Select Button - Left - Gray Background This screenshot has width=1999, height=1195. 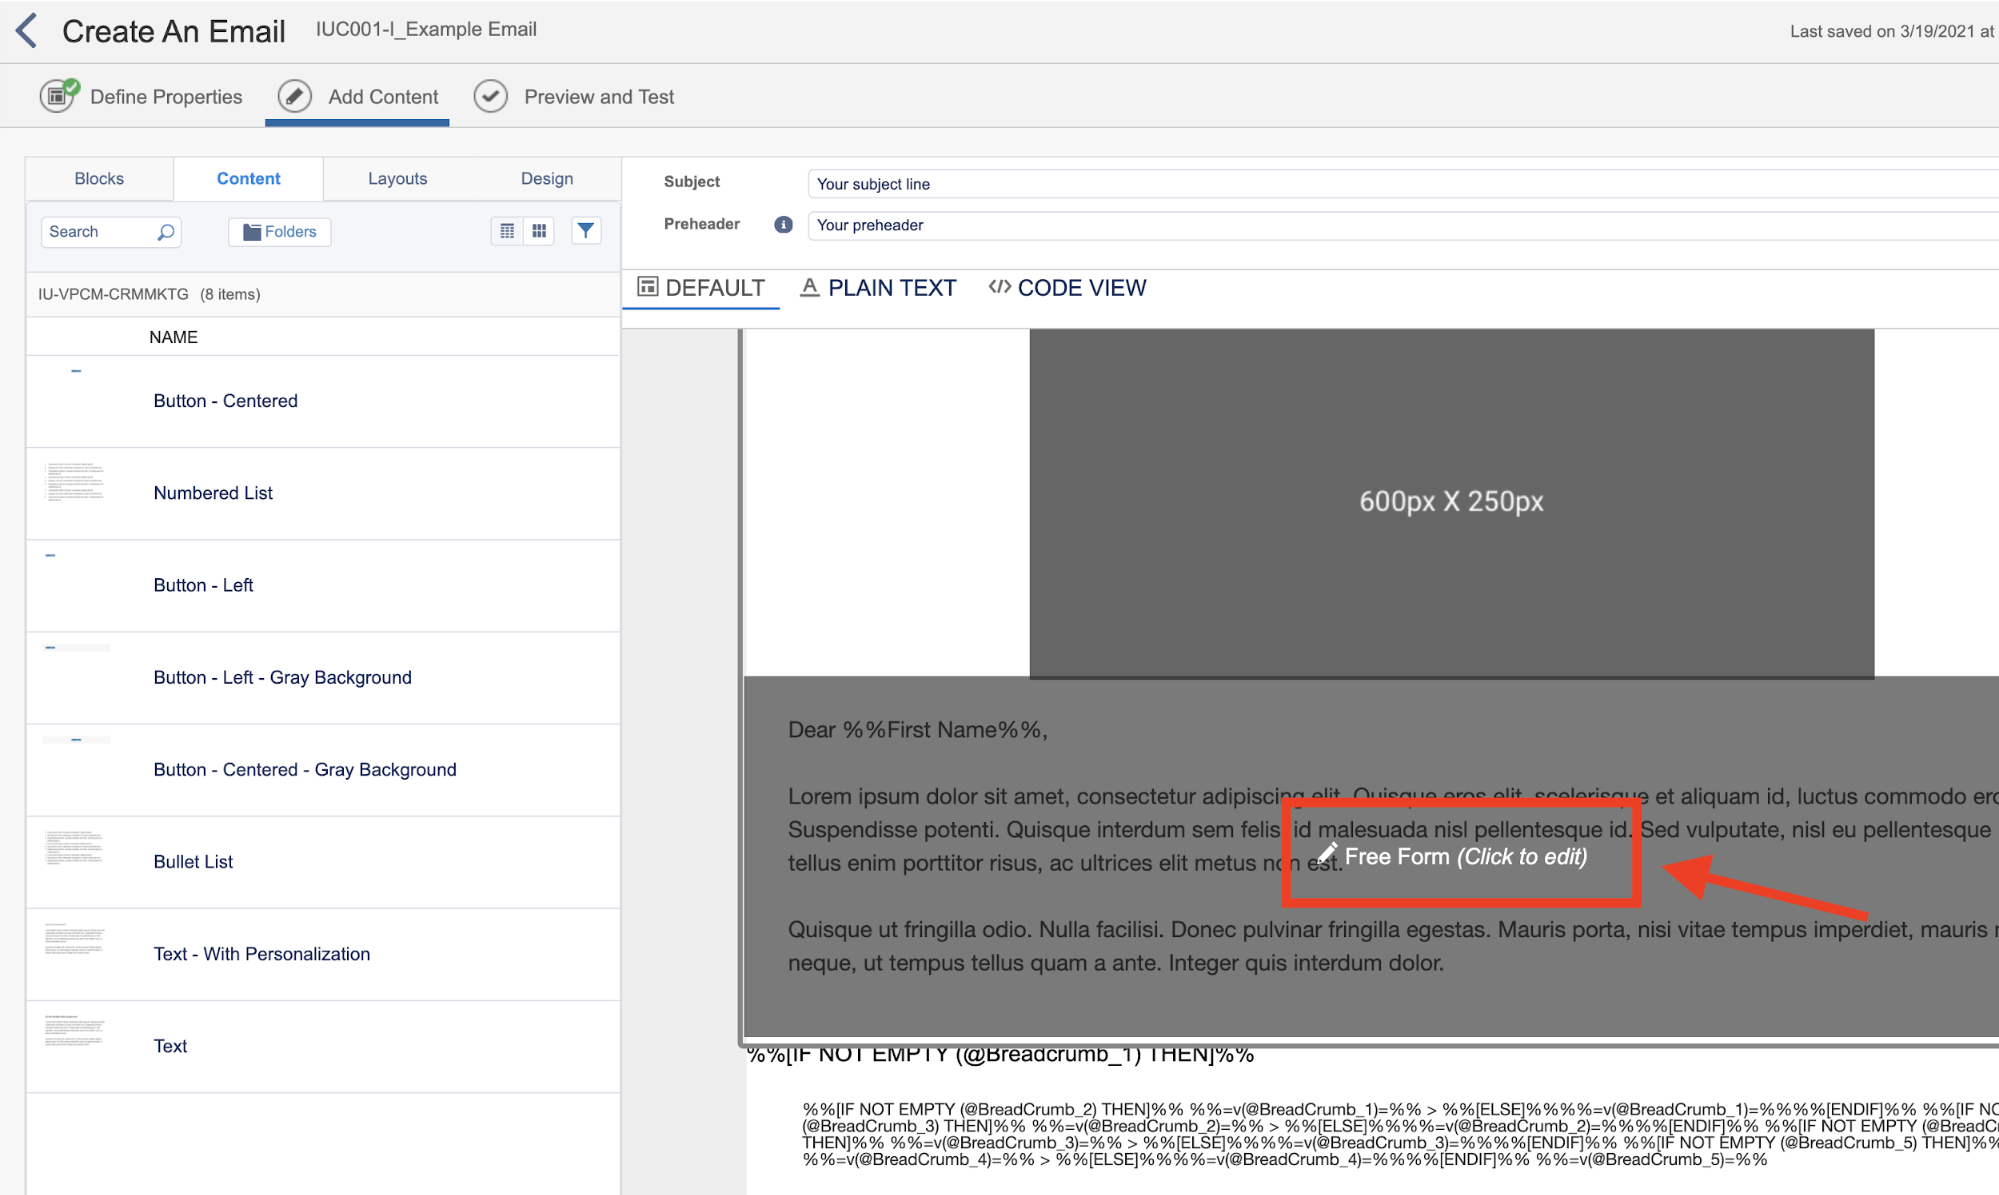pyautogui.click(x=323, y=677)
